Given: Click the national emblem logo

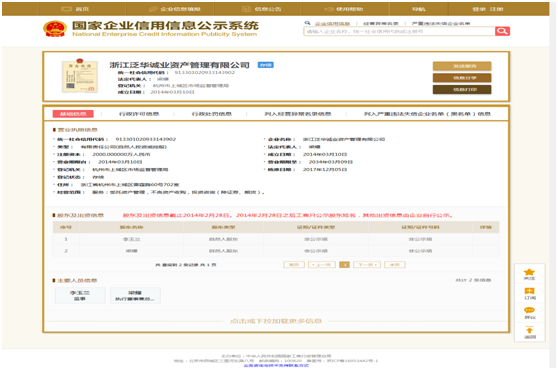Looking at the screenshot, I should pyautogui.click(x=55, y=29).
